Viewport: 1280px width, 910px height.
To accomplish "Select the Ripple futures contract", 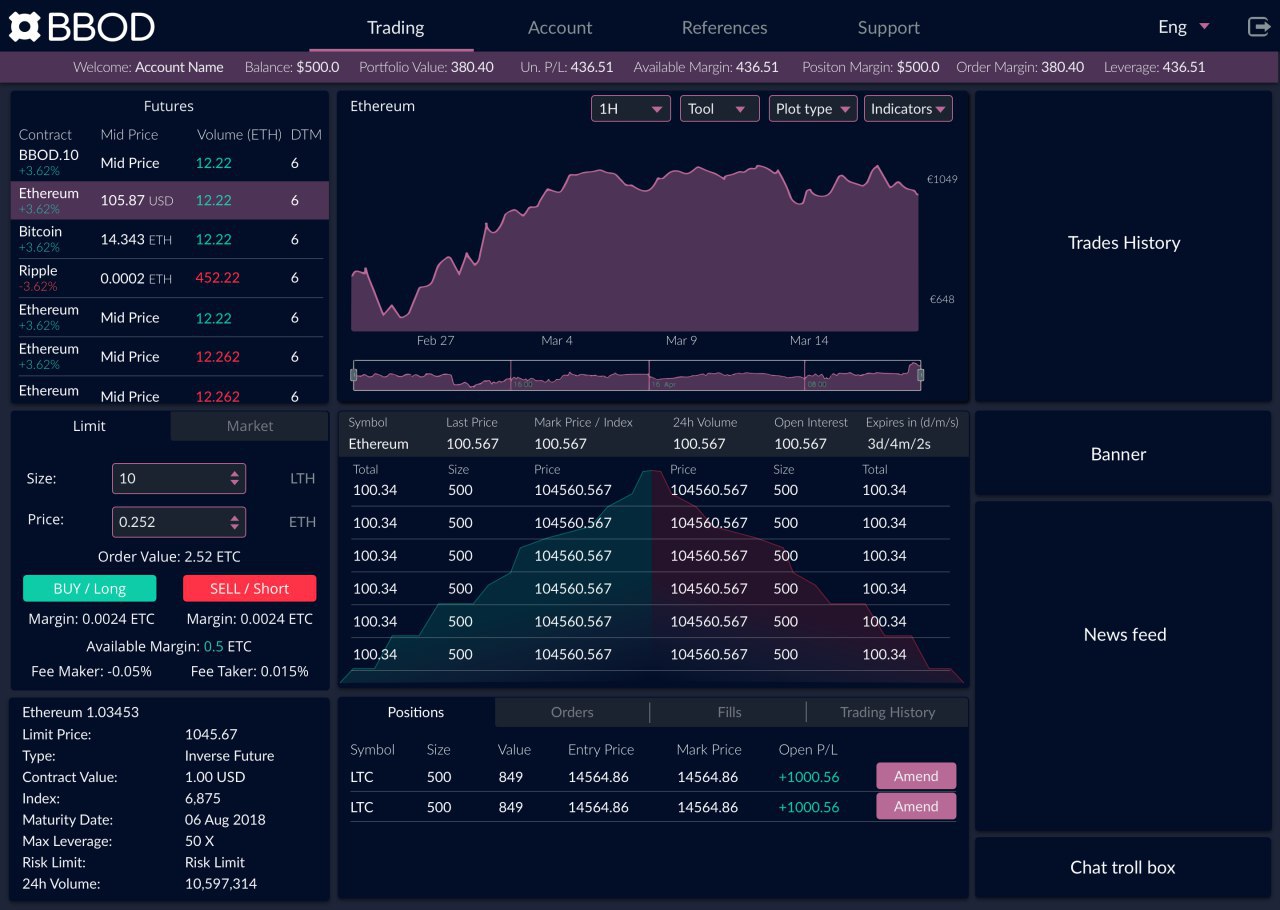I will [170, 278].
